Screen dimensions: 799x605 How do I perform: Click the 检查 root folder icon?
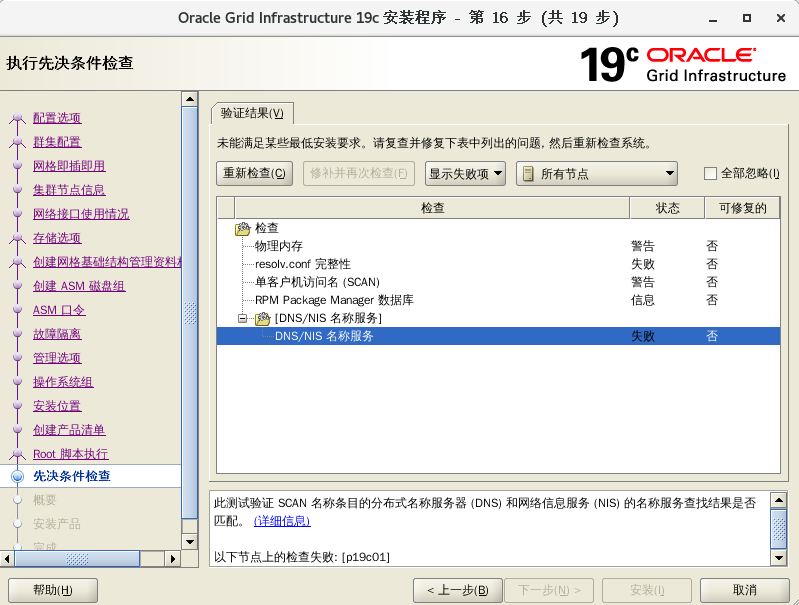click(x=243, y=228)
